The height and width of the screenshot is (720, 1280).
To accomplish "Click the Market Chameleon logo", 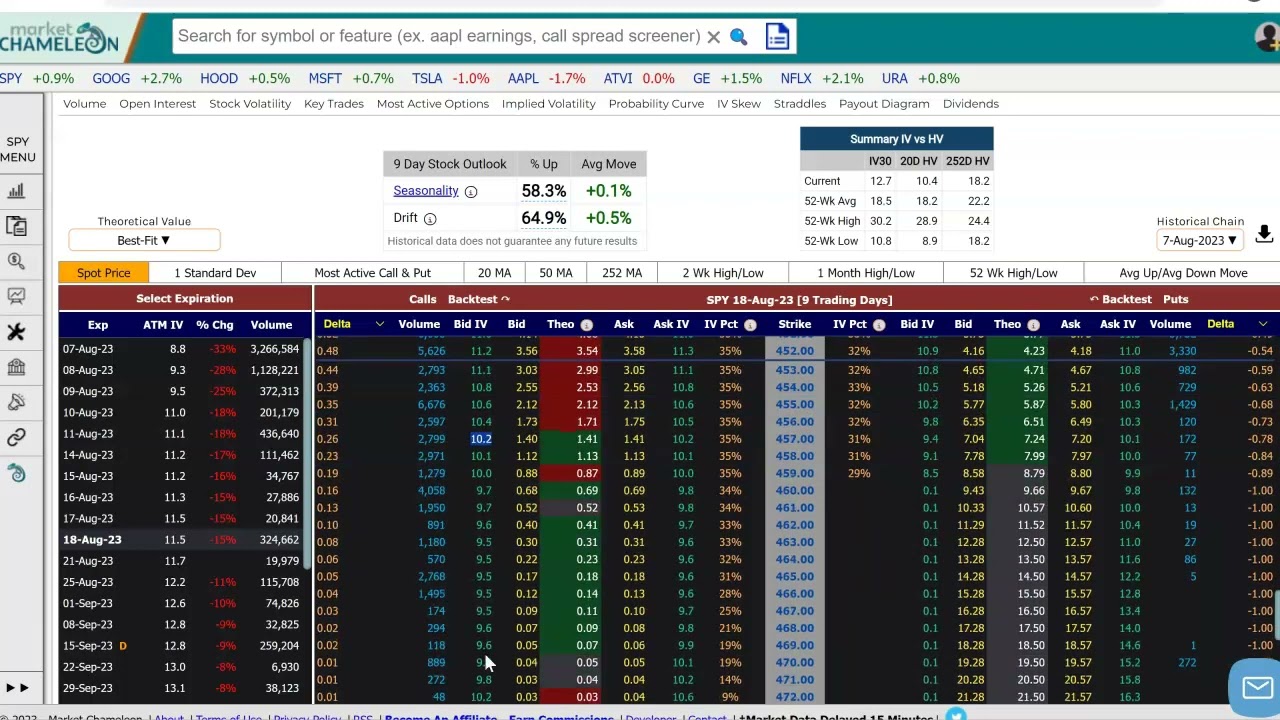I will click(x=62, y=37).
